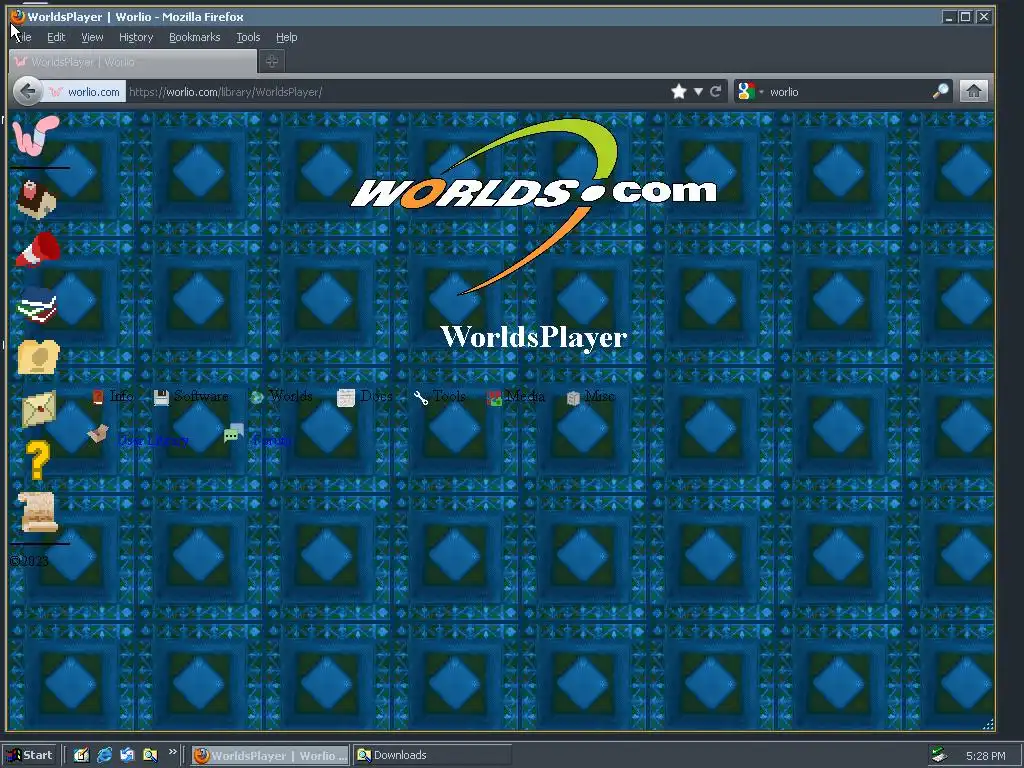The height and width of the screenshot is (768, 1024).
Task: Click the quick launch folder search icon
Action: pyautogui.click(x=150, y=756)
